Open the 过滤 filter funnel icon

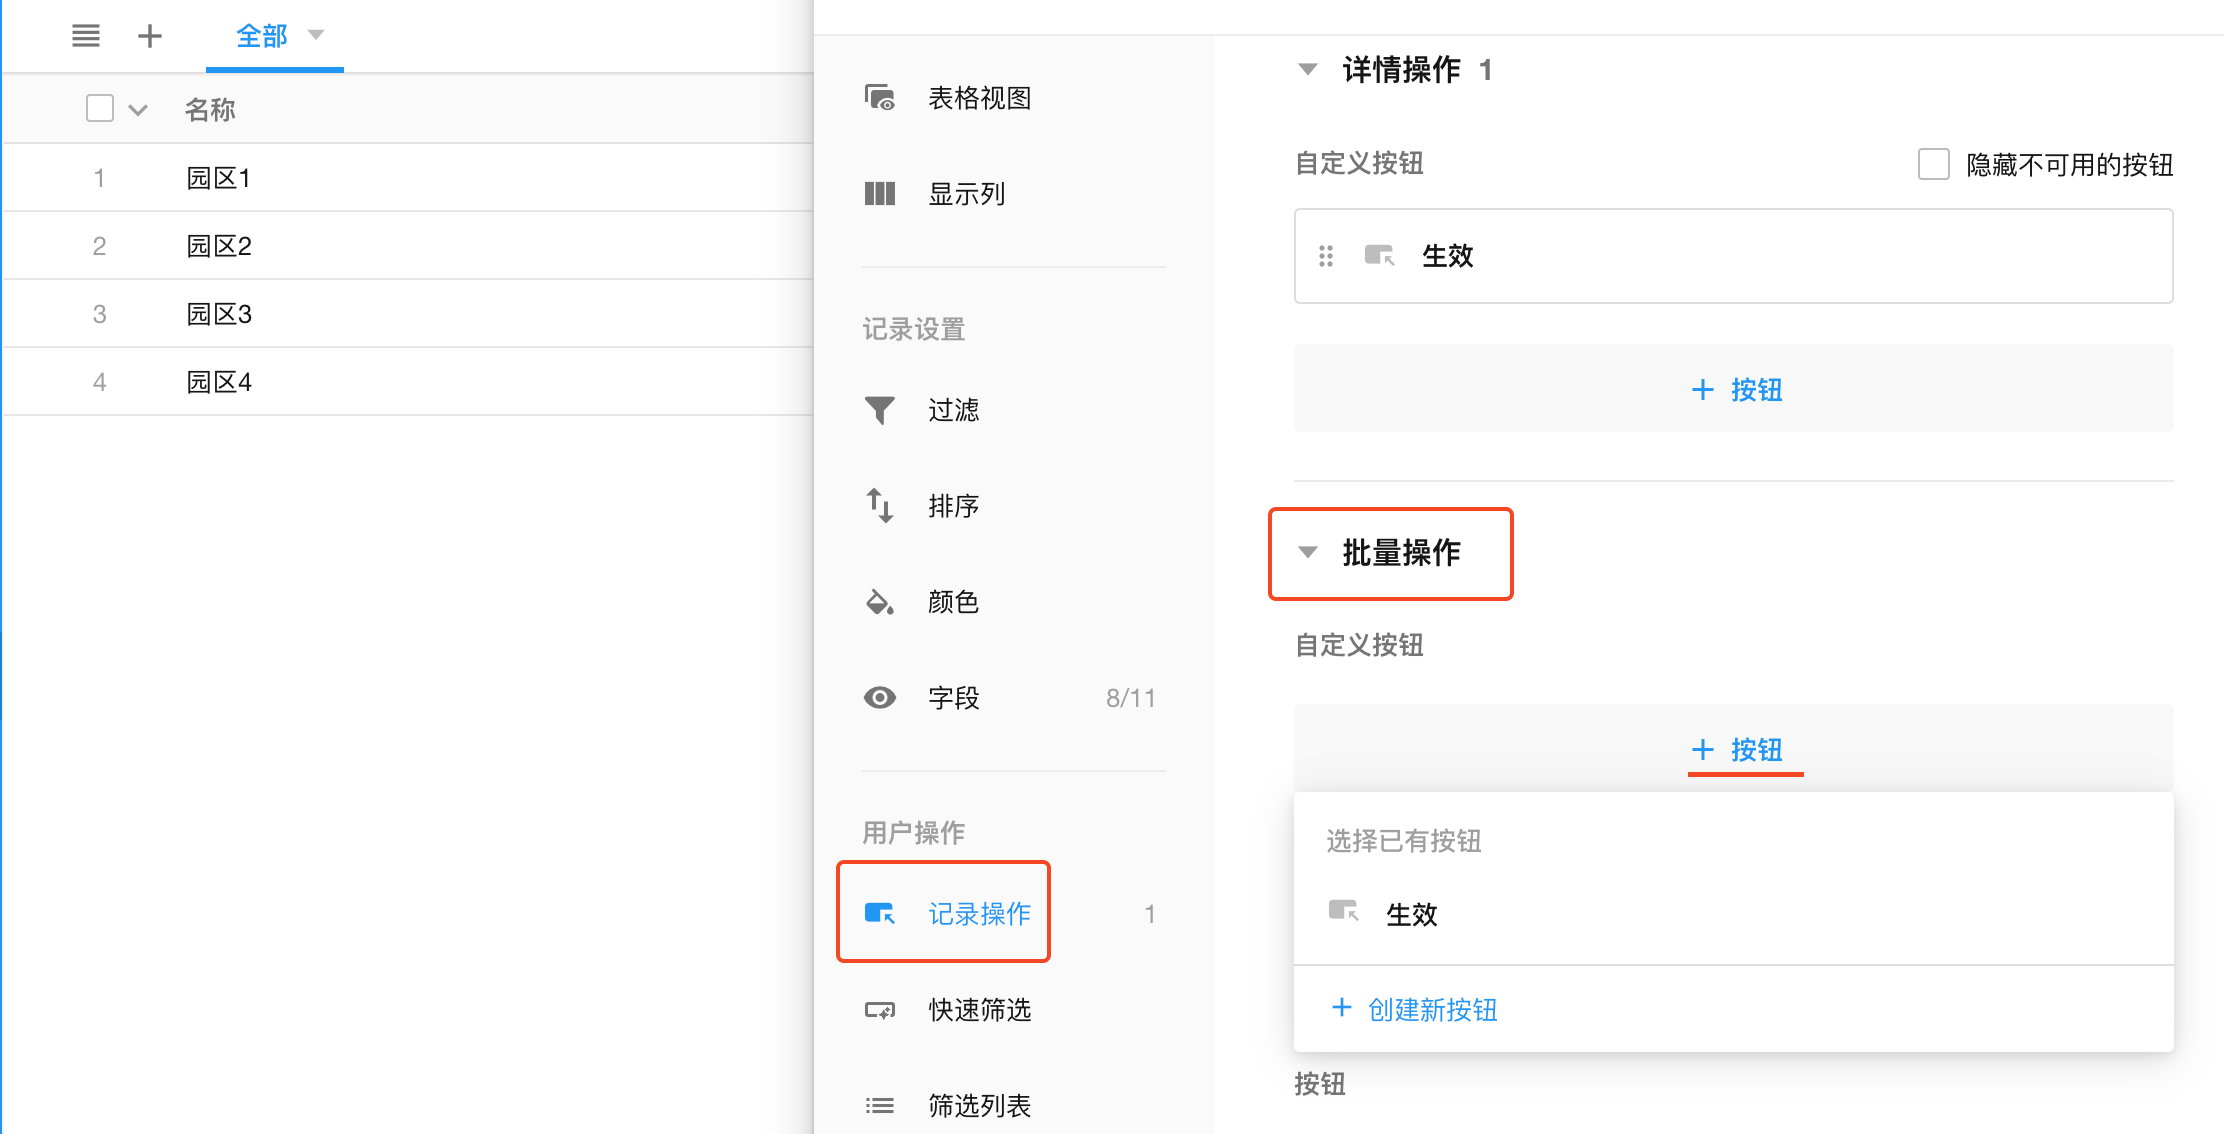(880, 409)
